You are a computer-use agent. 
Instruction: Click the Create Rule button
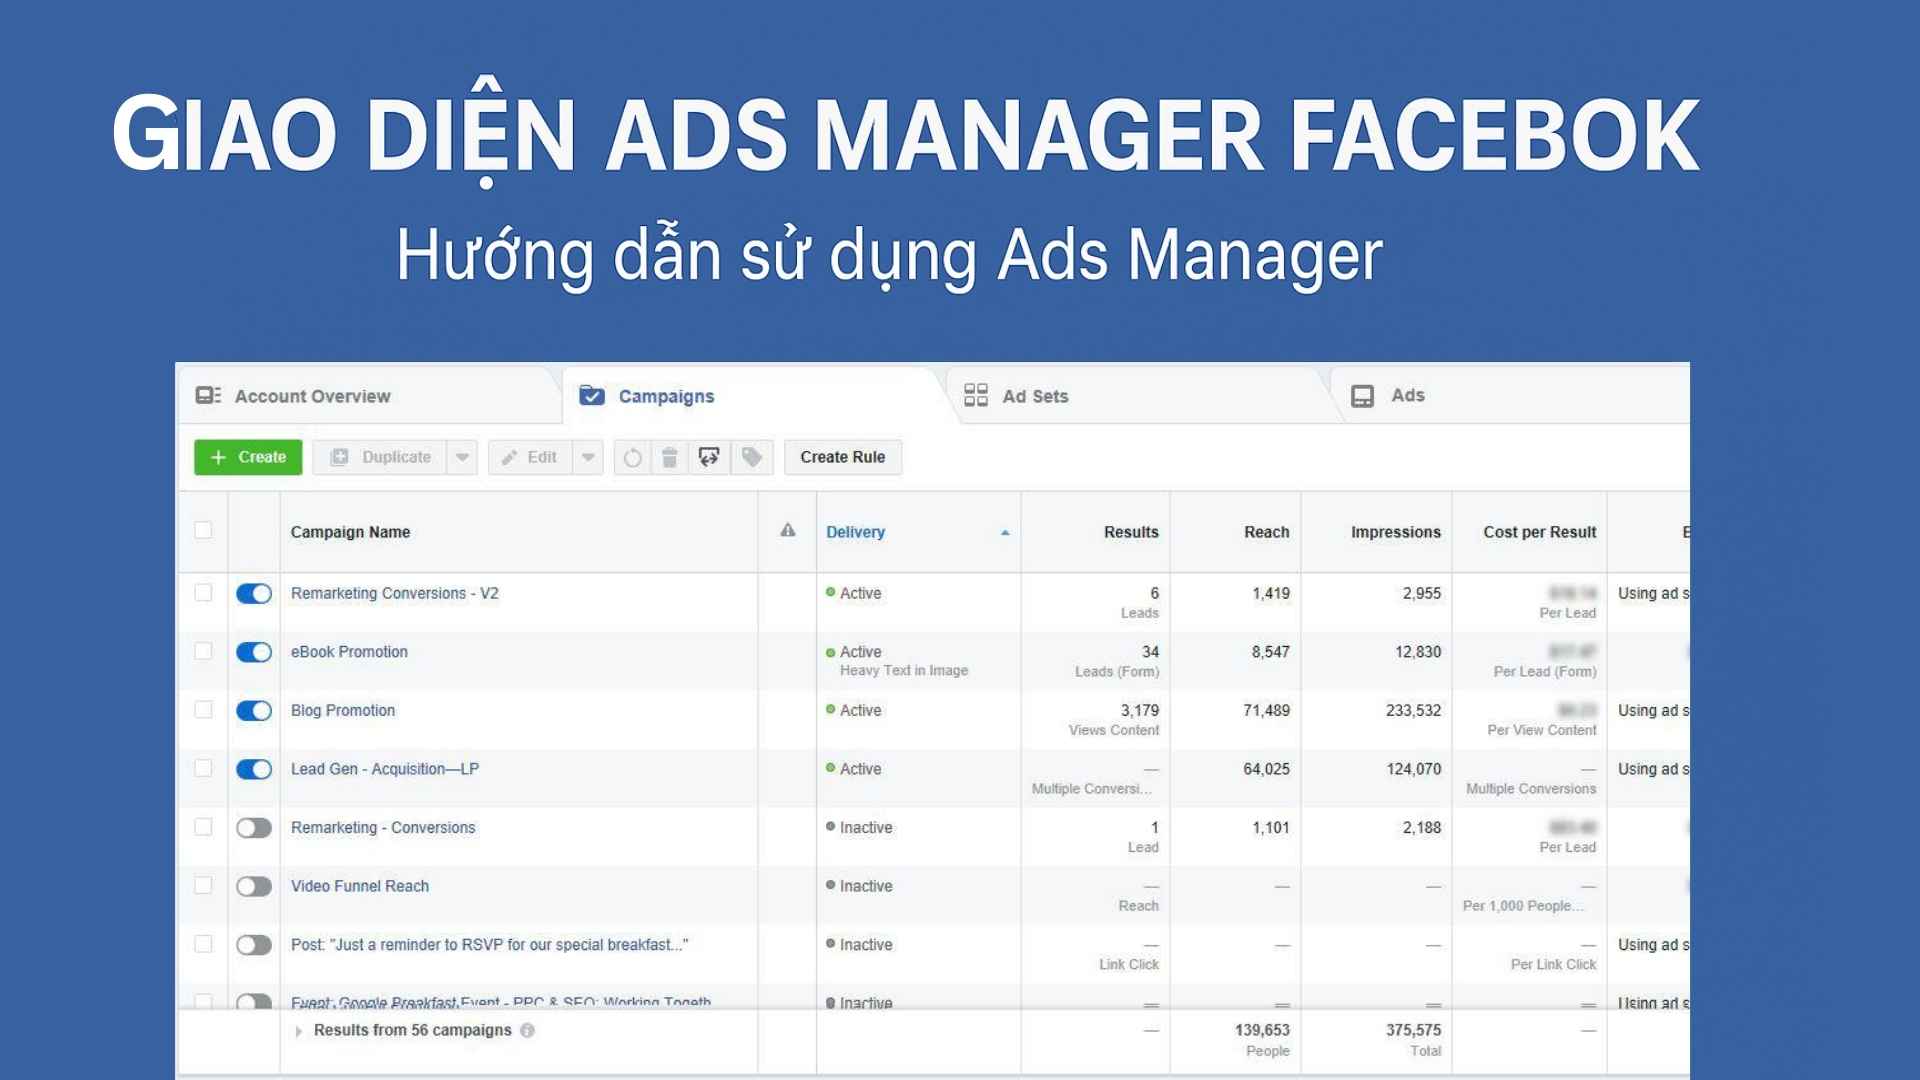pos(842,457)
